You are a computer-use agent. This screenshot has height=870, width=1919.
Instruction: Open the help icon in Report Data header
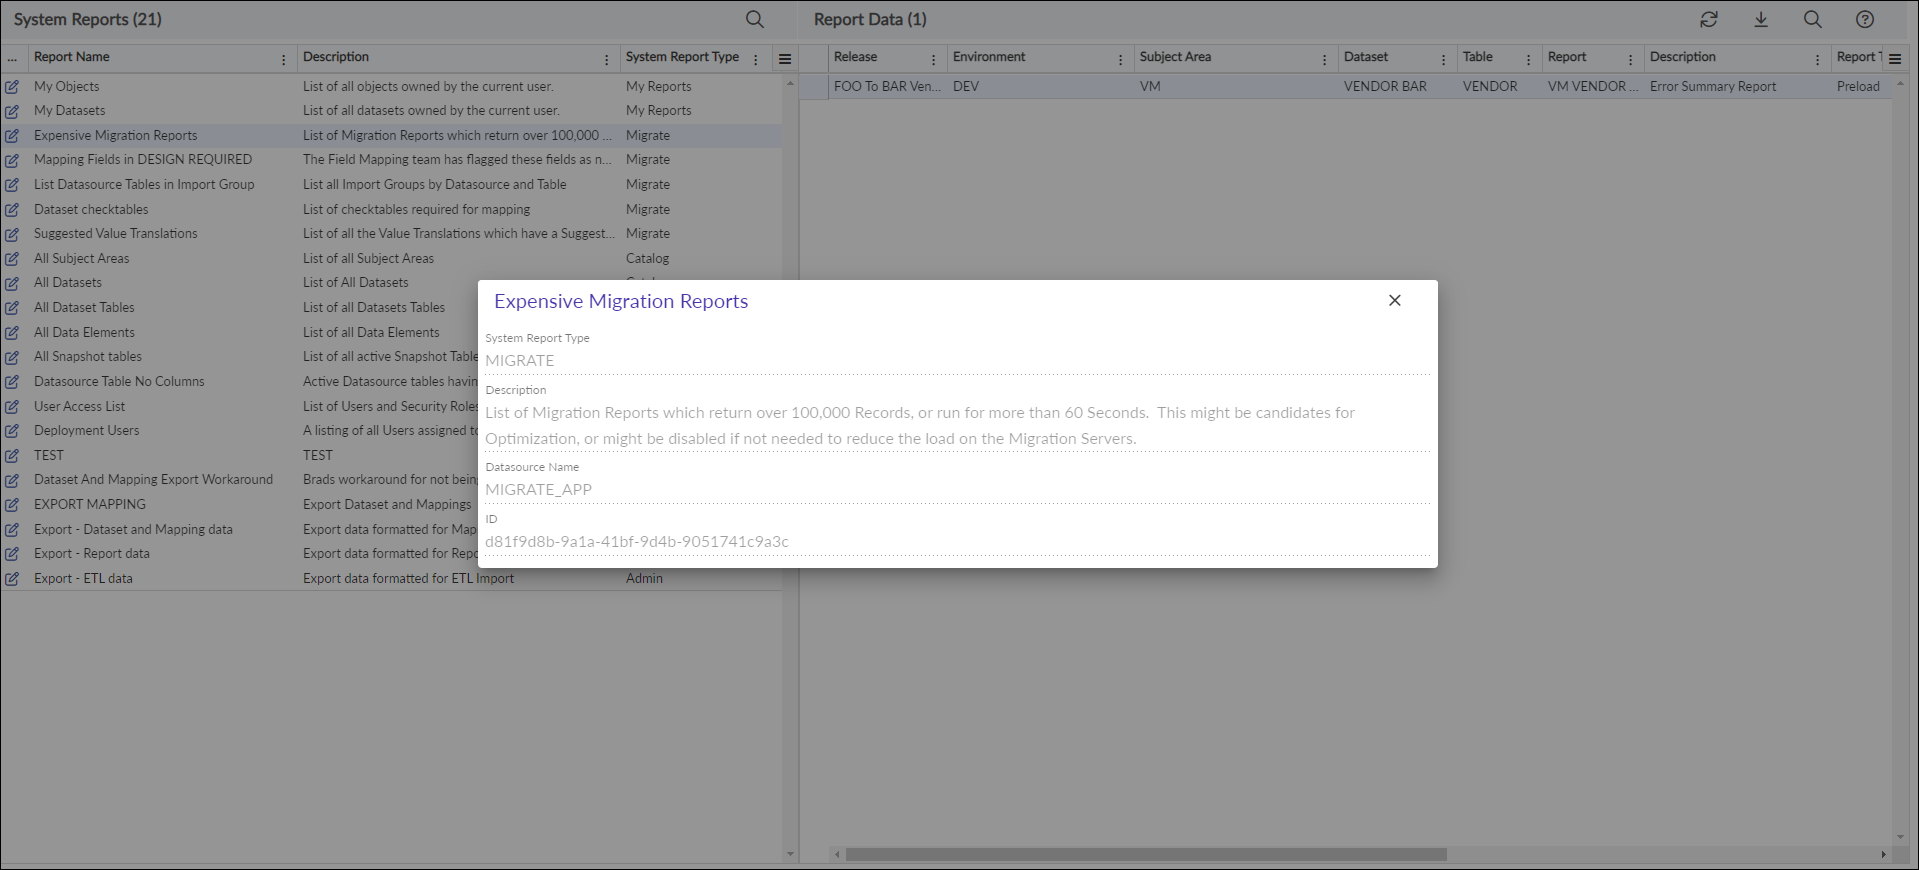point(1865,19)
